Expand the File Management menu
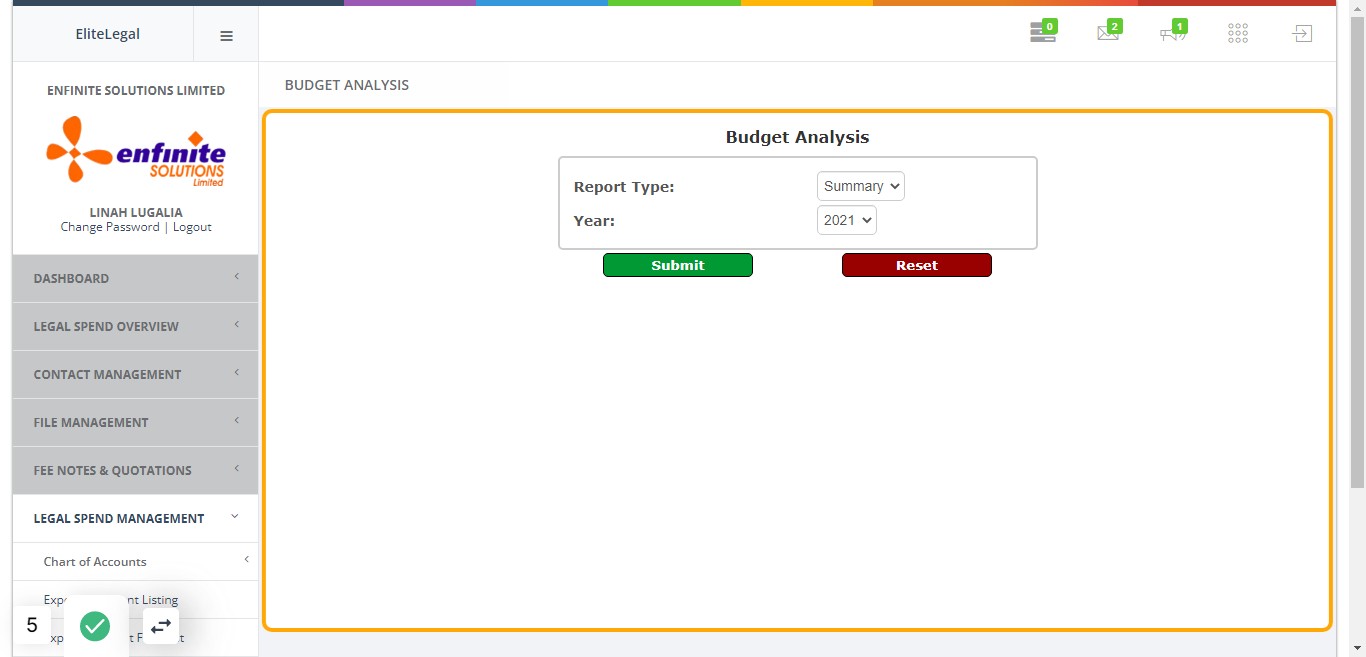The width and height of the screenshot is (1366, 657). tap(135, 422)
